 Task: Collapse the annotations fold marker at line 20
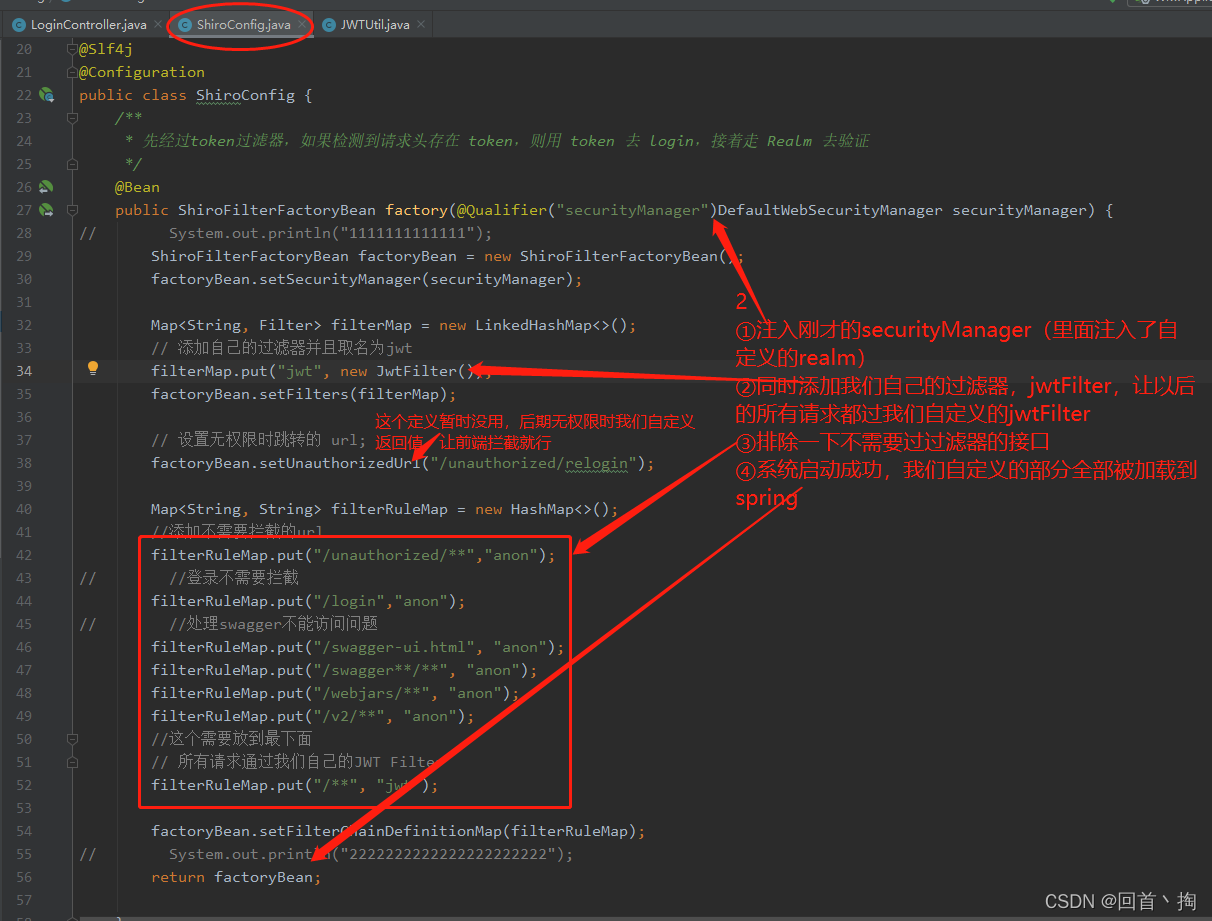(x=72, y=49)
